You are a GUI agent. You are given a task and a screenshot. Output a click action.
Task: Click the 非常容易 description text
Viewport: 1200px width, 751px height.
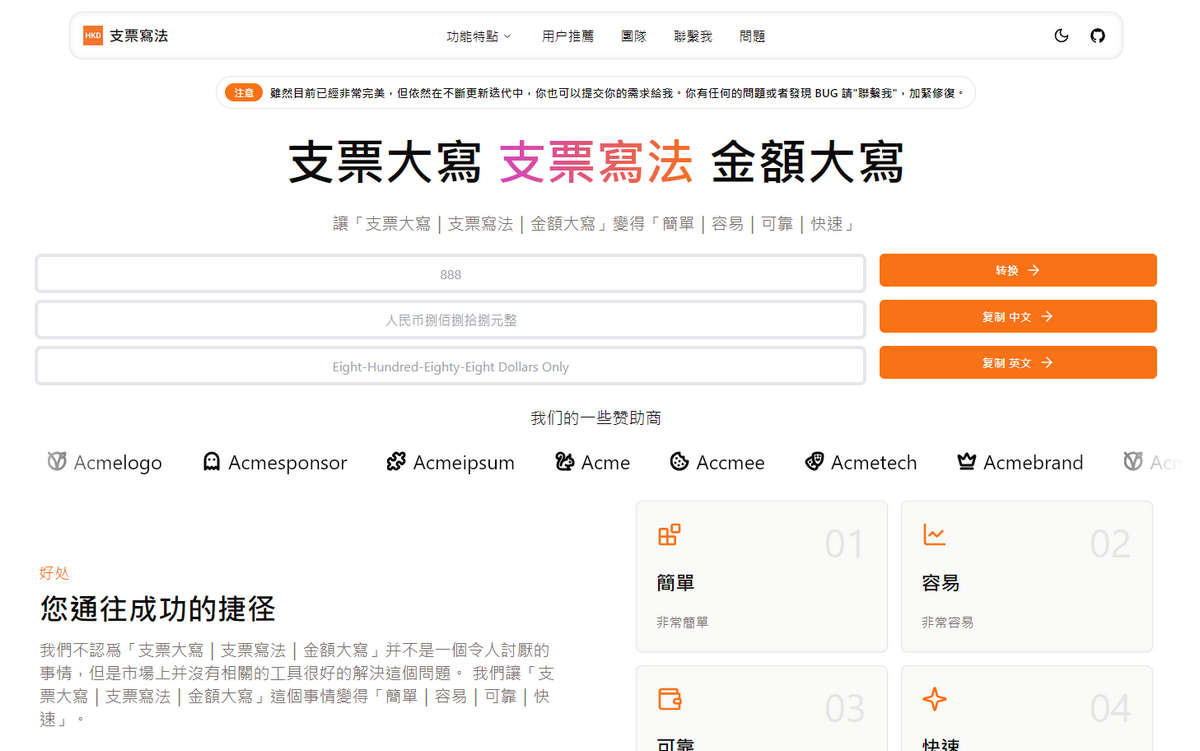(947, 622)
